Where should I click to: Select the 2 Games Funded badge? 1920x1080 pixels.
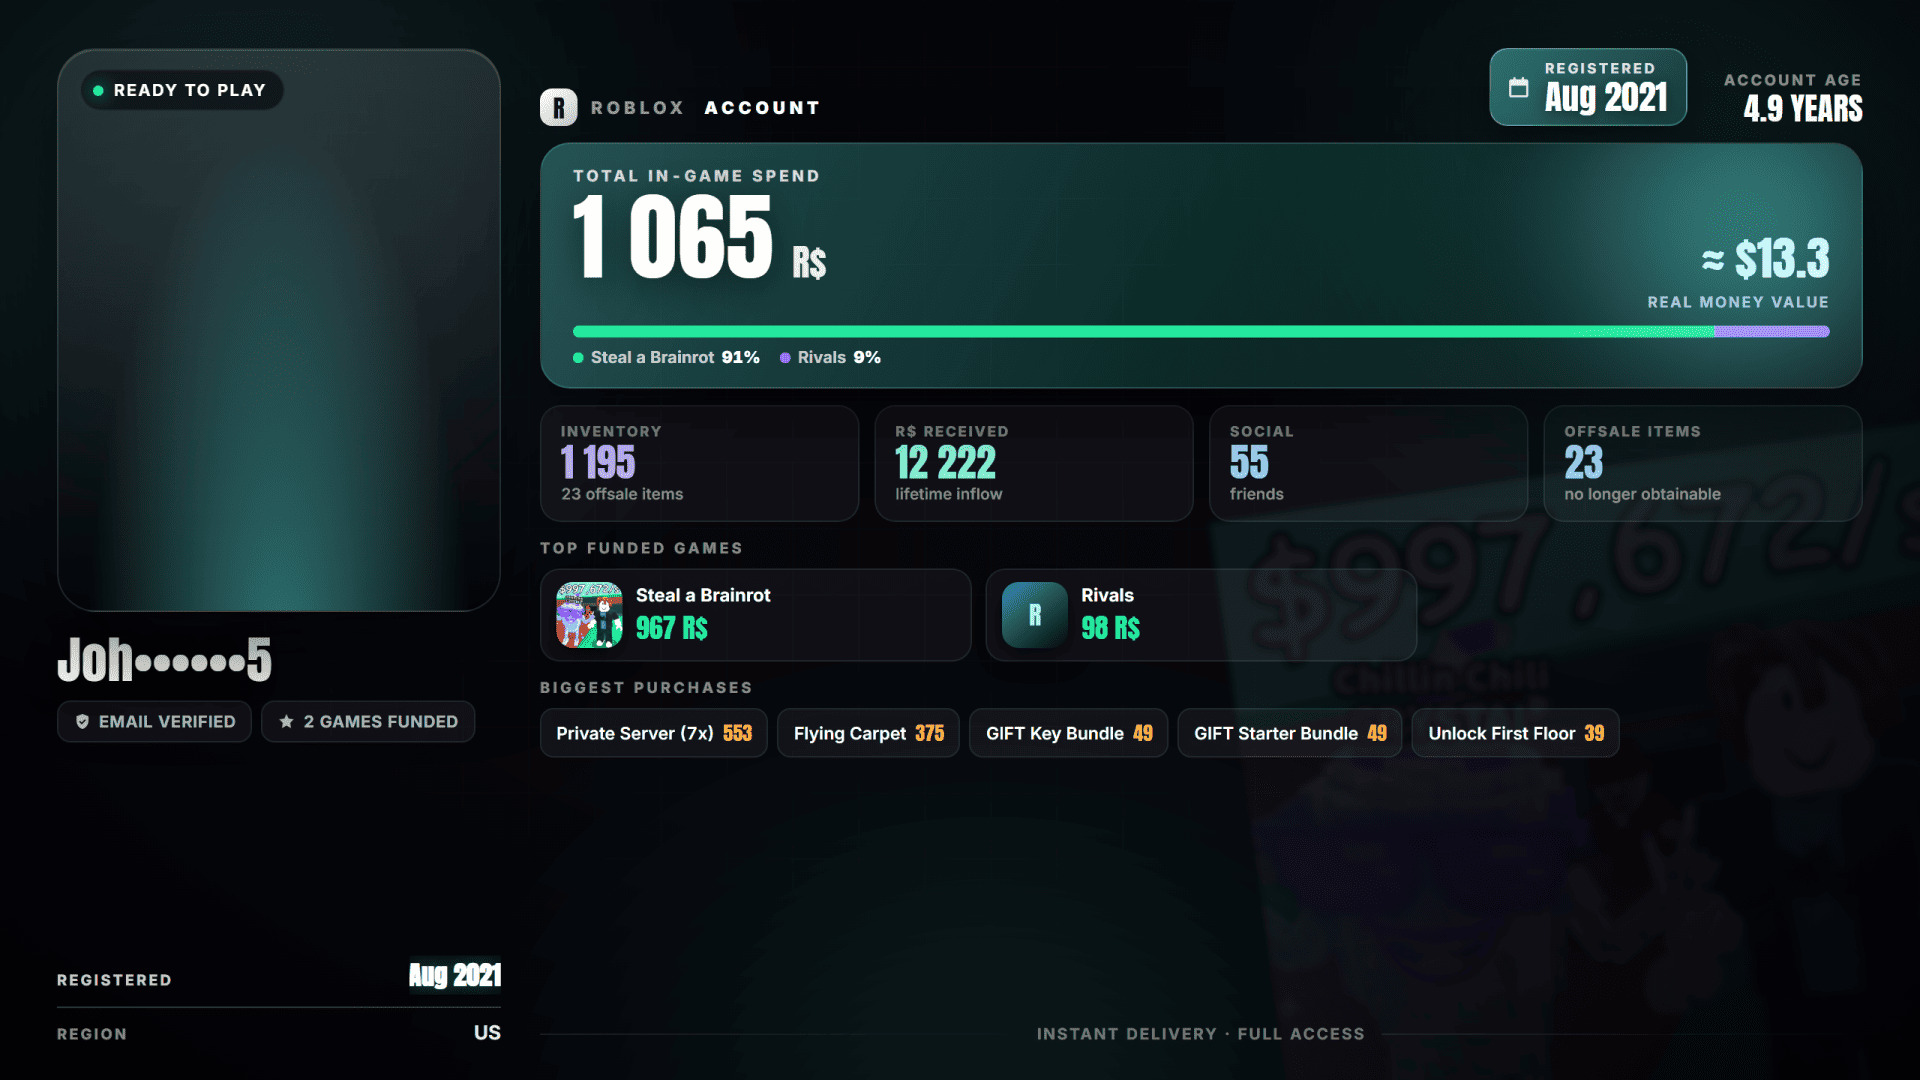(x=368, y=722)
